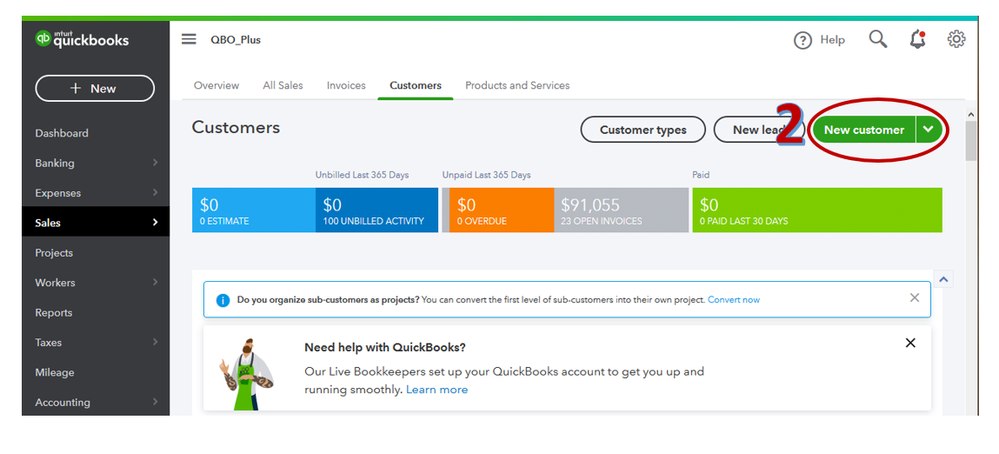Open the settings gear icon
The image size is (999, 454).
click(x=956, y=39)
